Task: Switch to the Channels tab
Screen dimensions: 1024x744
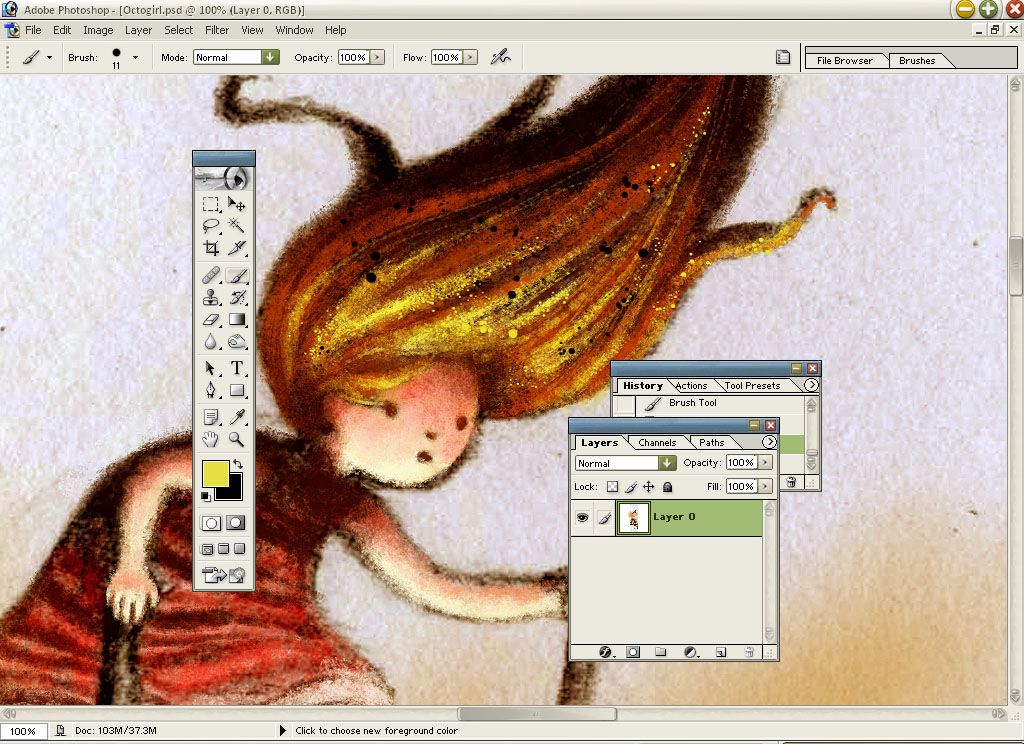Action: tap(657, 443)
